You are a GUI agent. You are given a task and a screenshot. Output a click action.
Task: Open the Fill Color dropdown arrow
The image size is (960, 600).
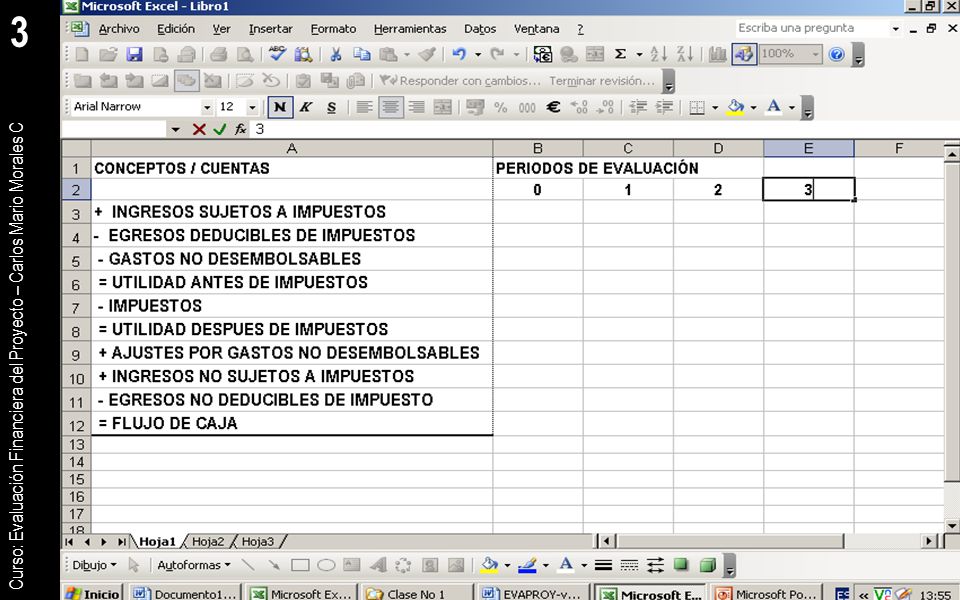pos(753,107)
